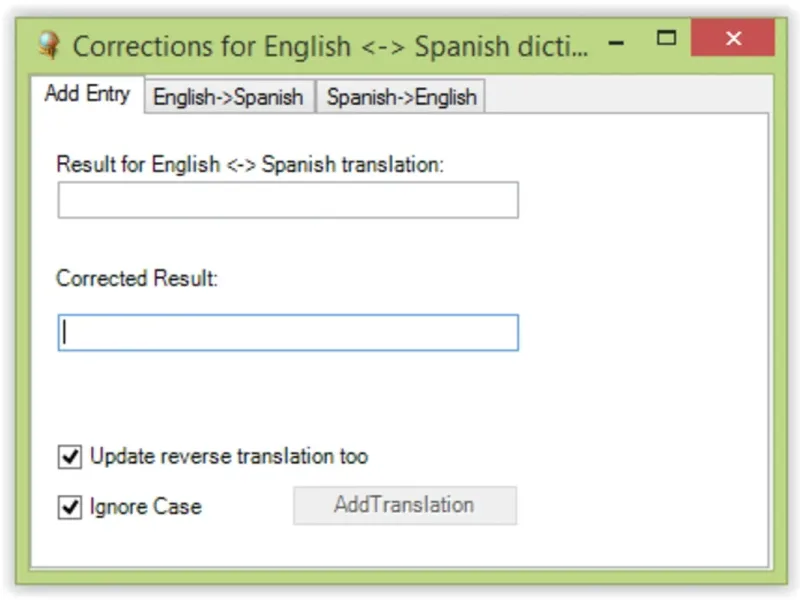
Task: Open the Spanish->English tab
Action: tap(401, 98)
